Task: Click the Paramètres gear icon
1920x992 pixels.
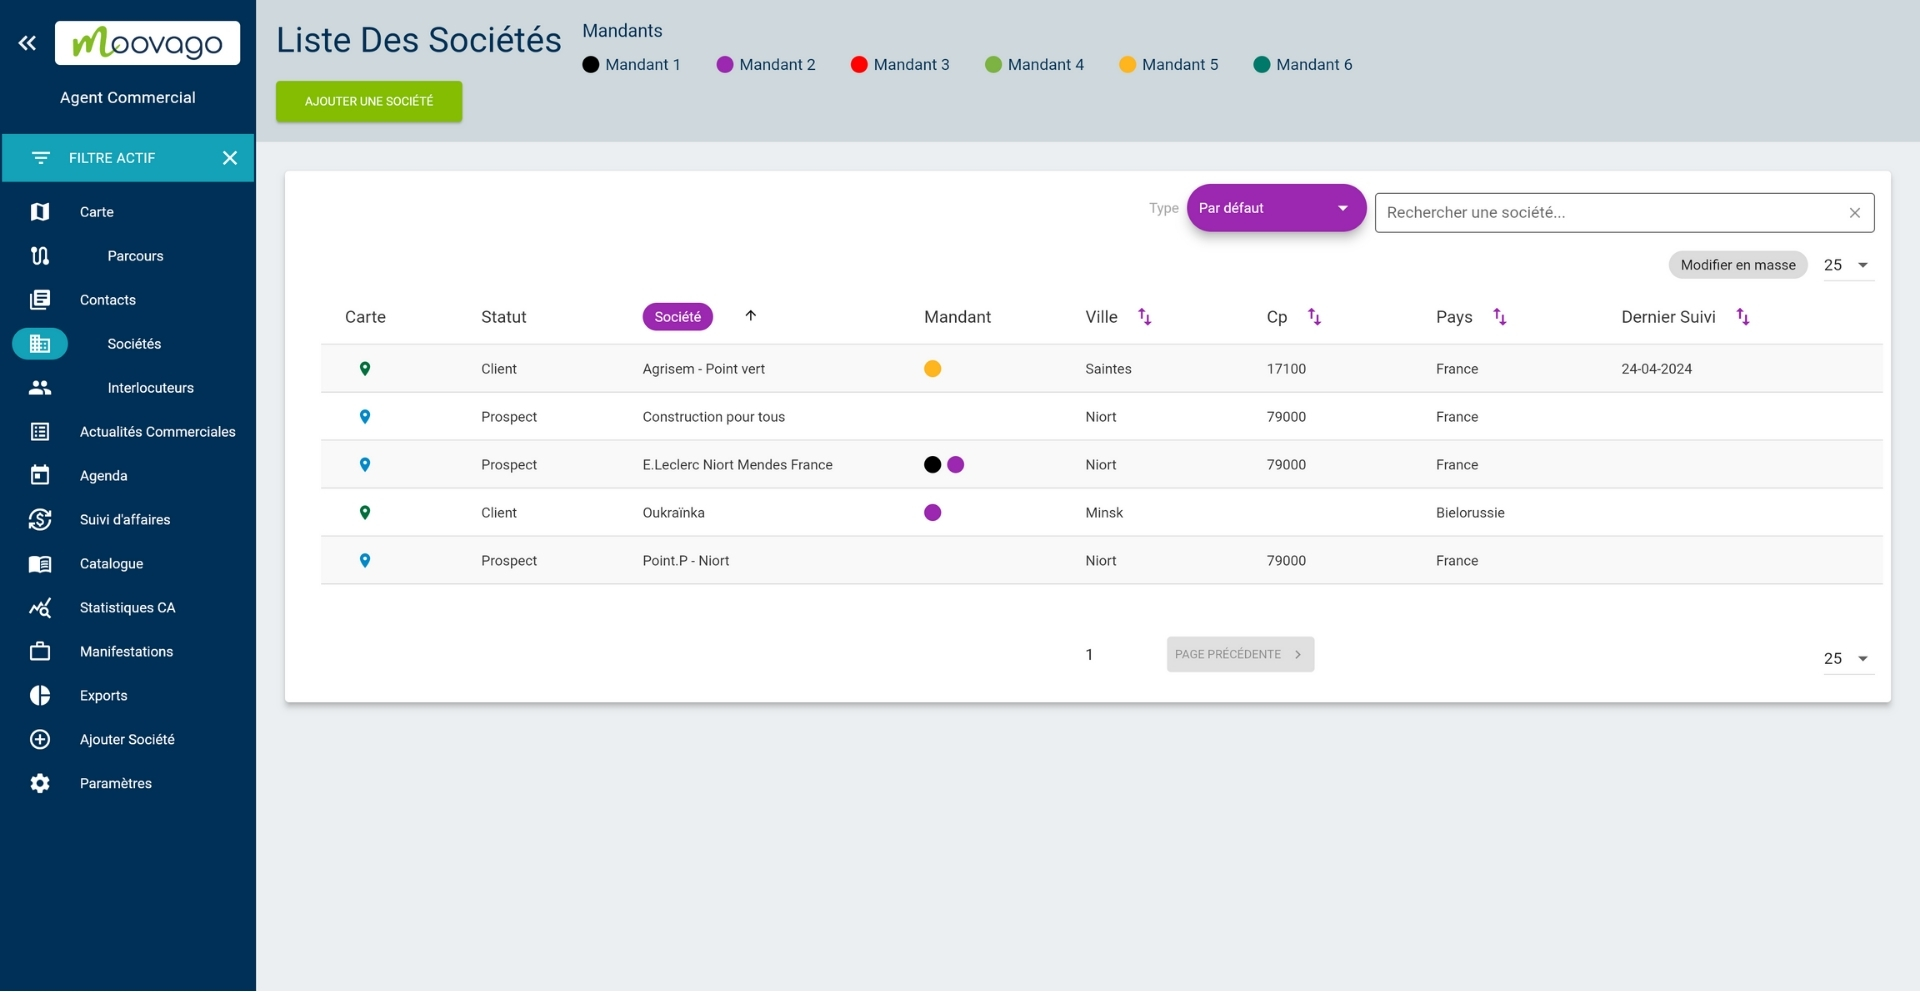Action: (x=40, y=784)
